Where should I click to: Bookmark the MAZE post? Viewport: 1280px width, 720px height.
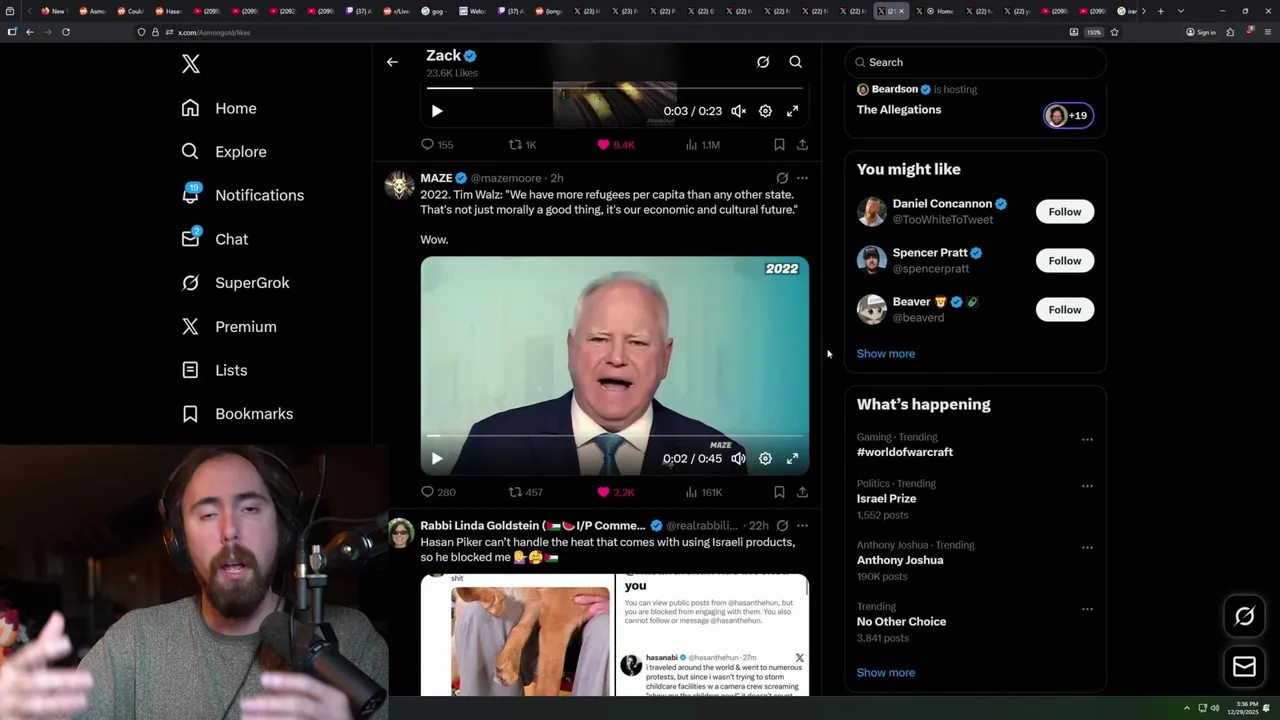tap(779, 492)
